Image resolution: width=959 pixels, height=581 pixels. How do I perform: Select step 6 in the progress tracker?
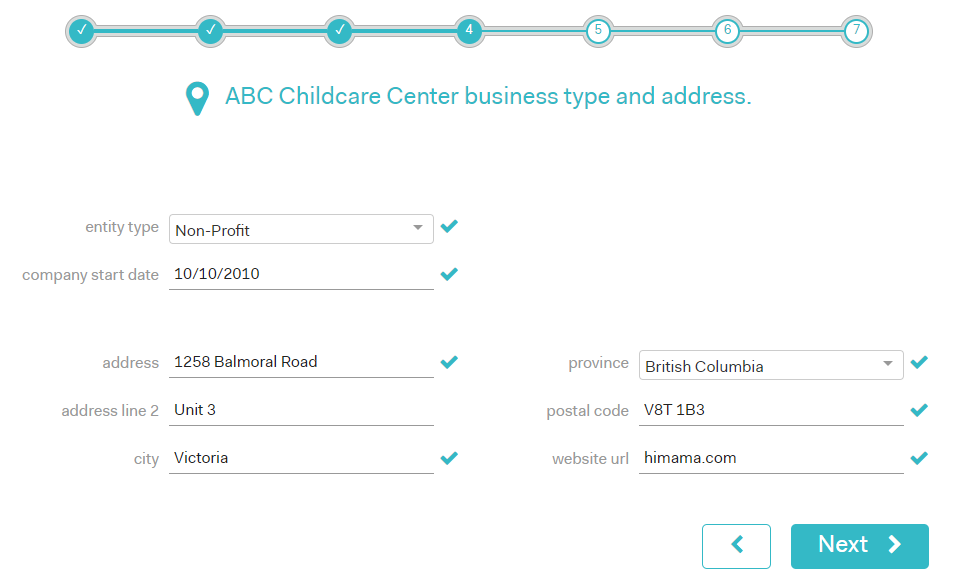coord(727,30)
